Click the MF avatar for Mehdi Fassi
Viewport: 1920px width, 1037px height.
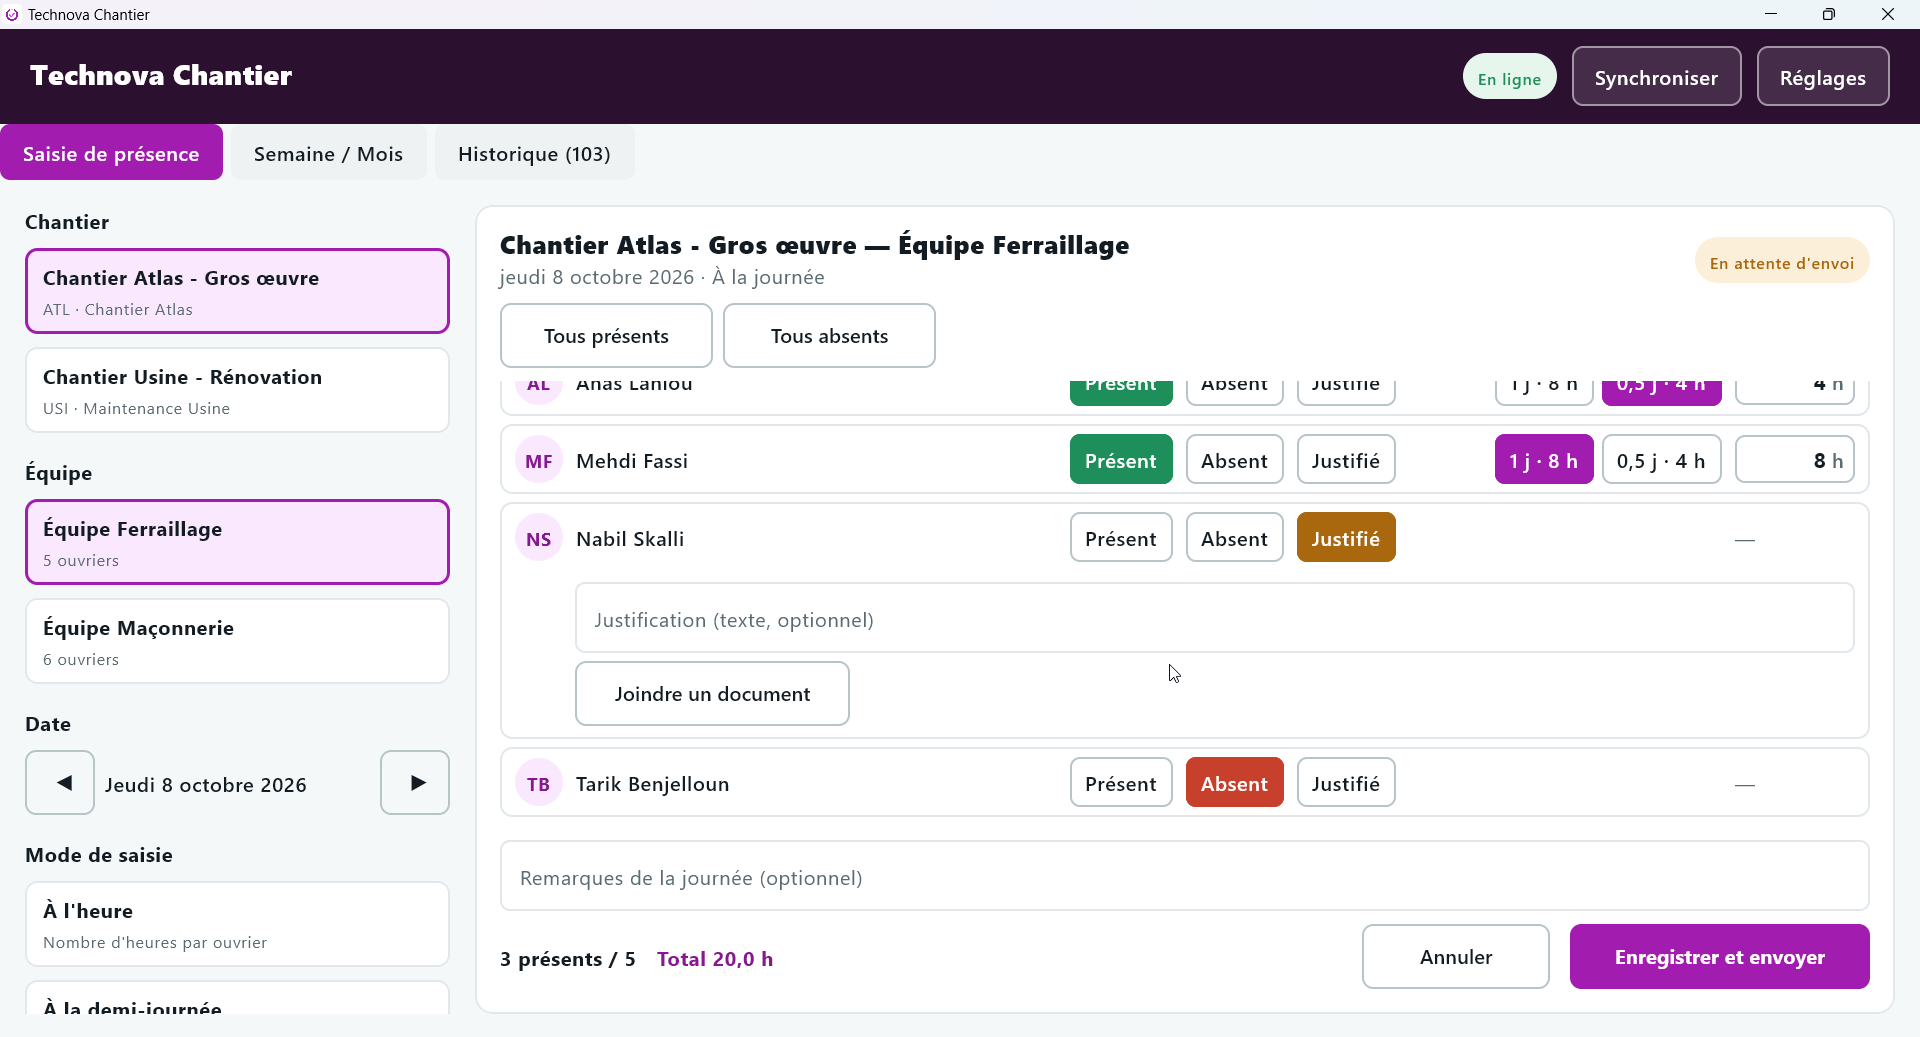[x=539, y=461]
